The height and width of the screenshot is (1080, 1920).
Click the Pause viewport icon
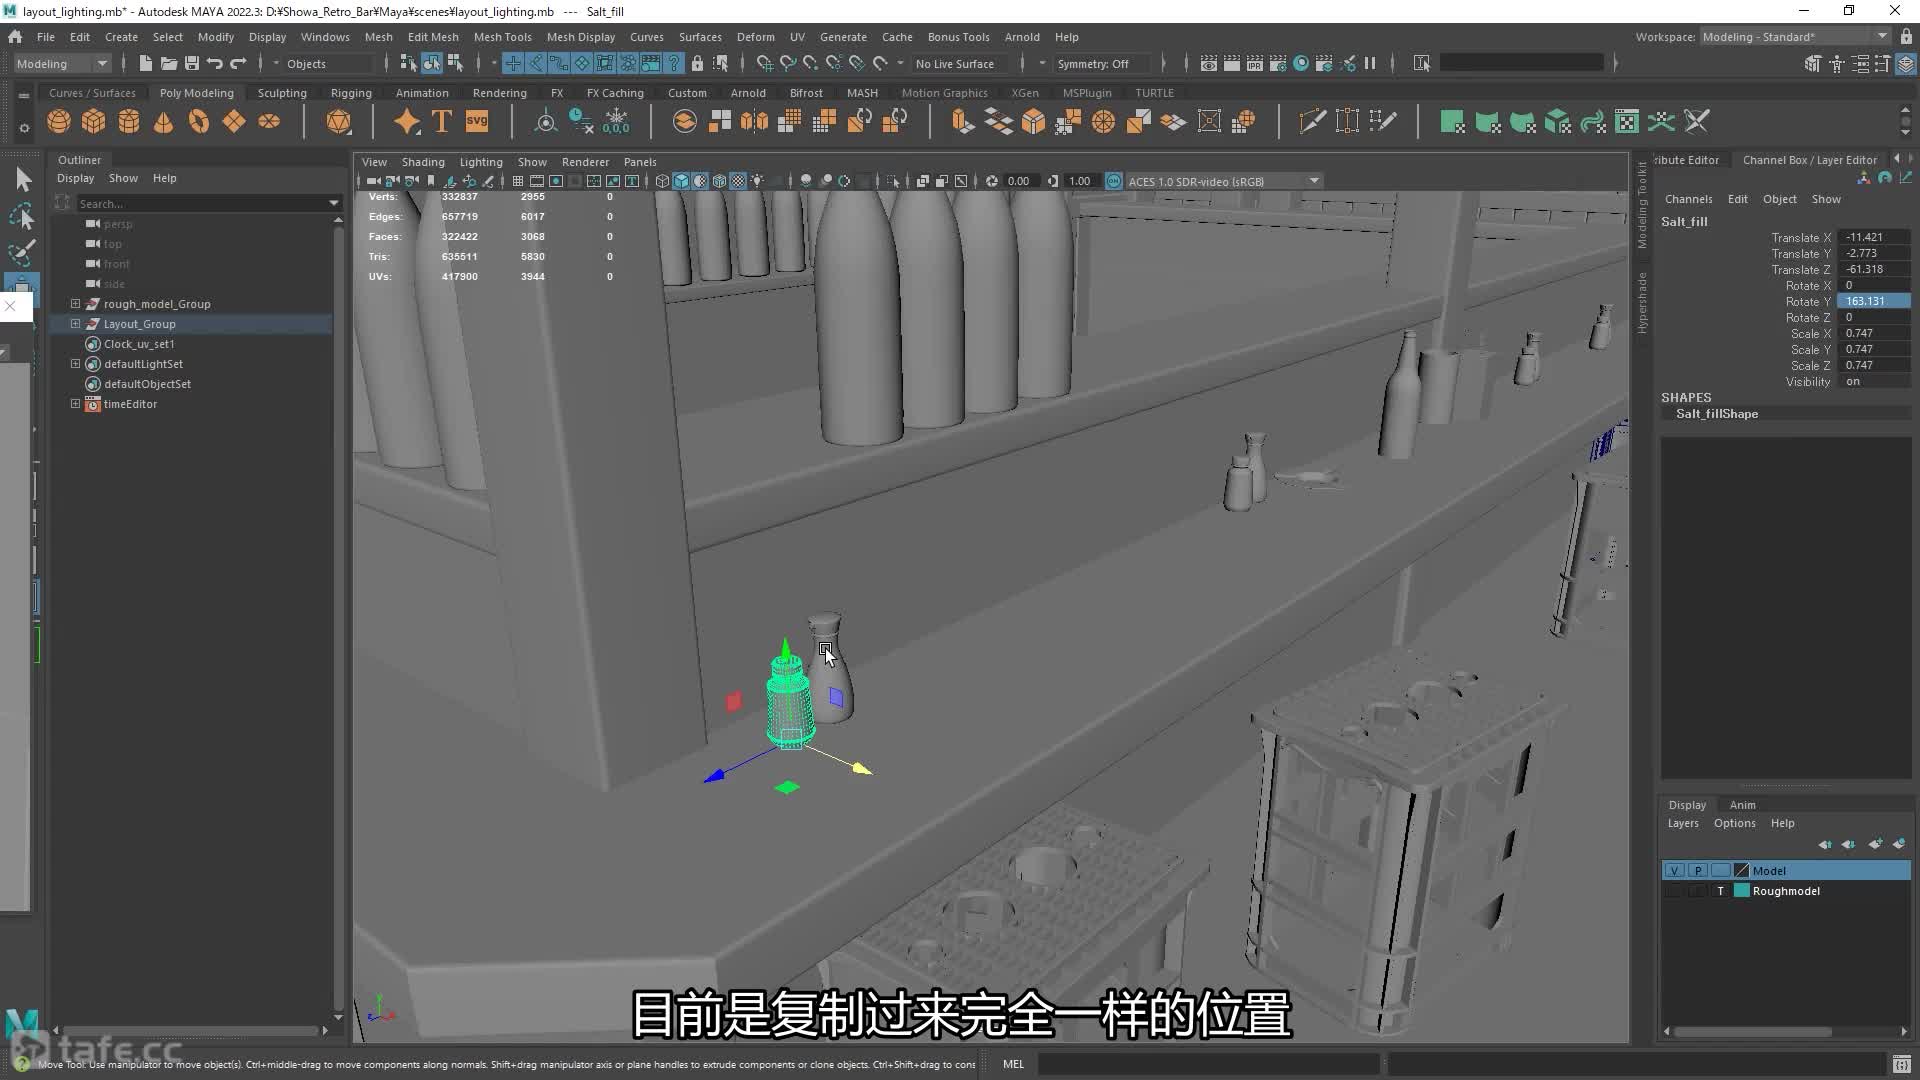(x=1370, y=63)
